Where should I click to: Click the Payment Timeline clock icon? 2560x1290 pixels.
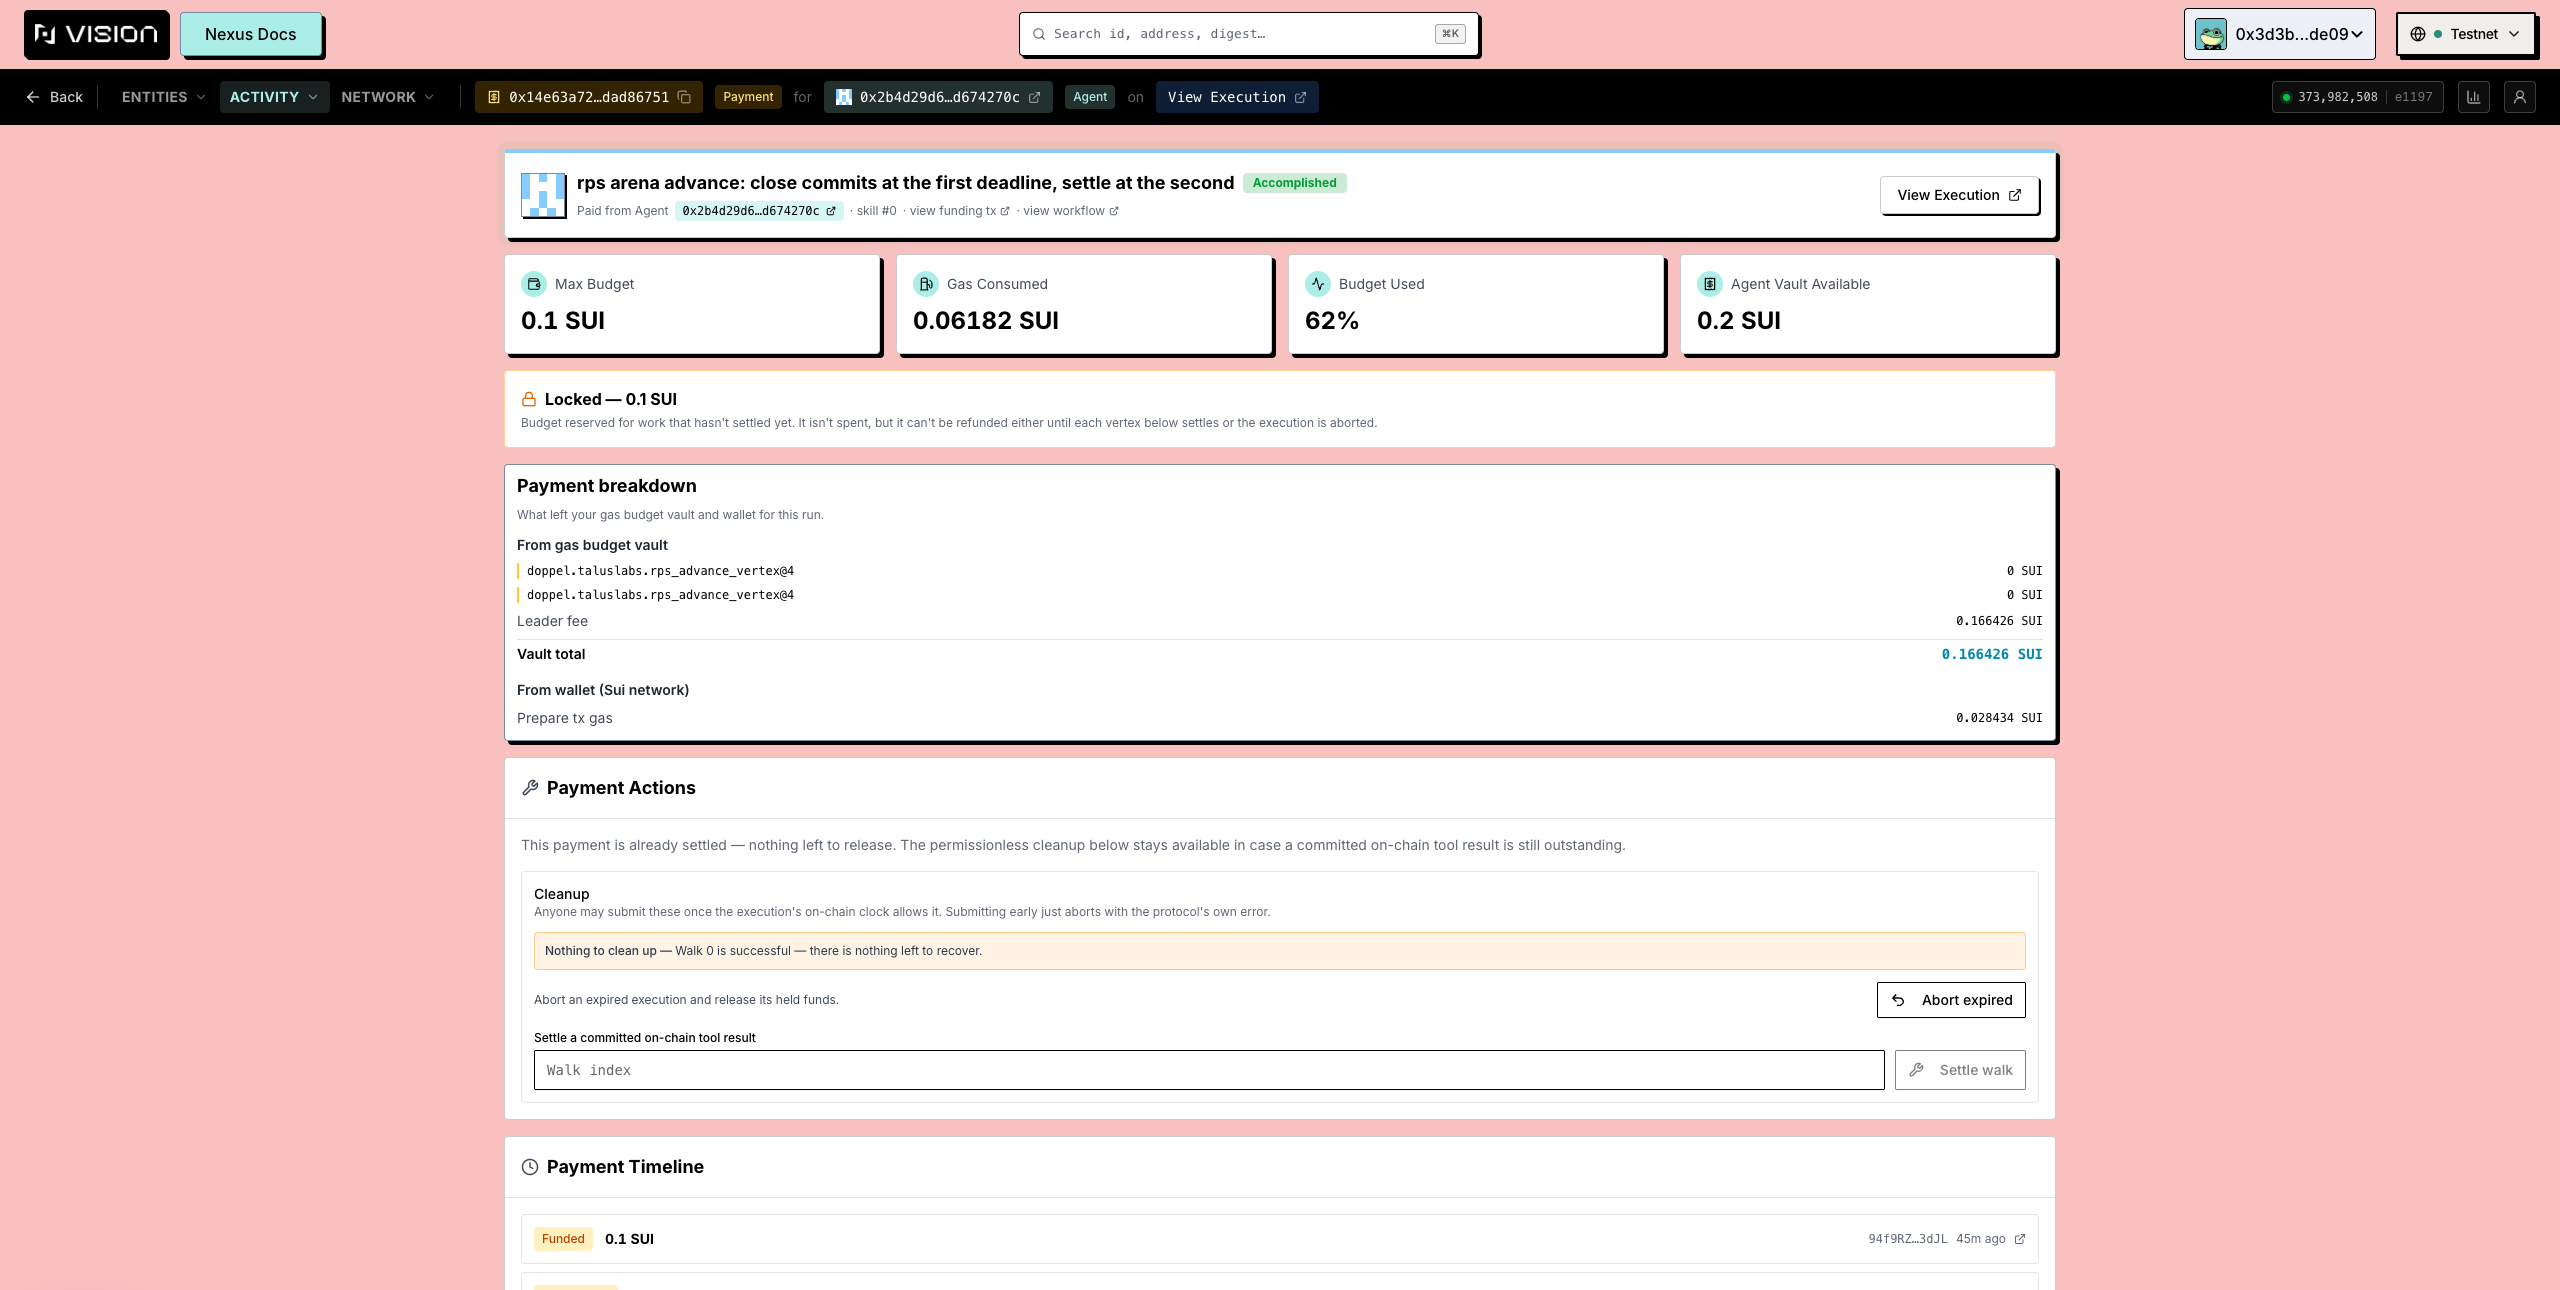(530, 1167)
